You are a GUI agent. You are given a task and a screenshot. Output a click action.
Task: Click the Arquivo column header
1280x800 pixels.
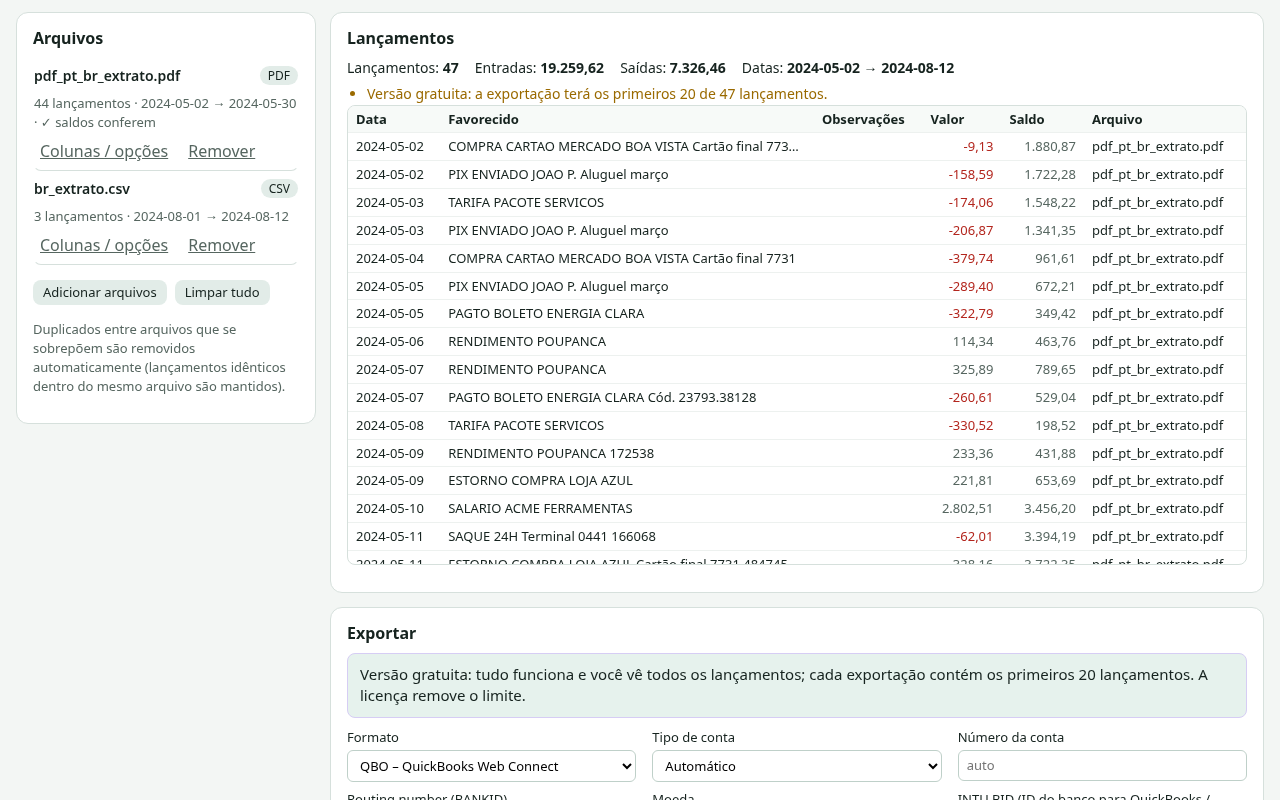1117,119
